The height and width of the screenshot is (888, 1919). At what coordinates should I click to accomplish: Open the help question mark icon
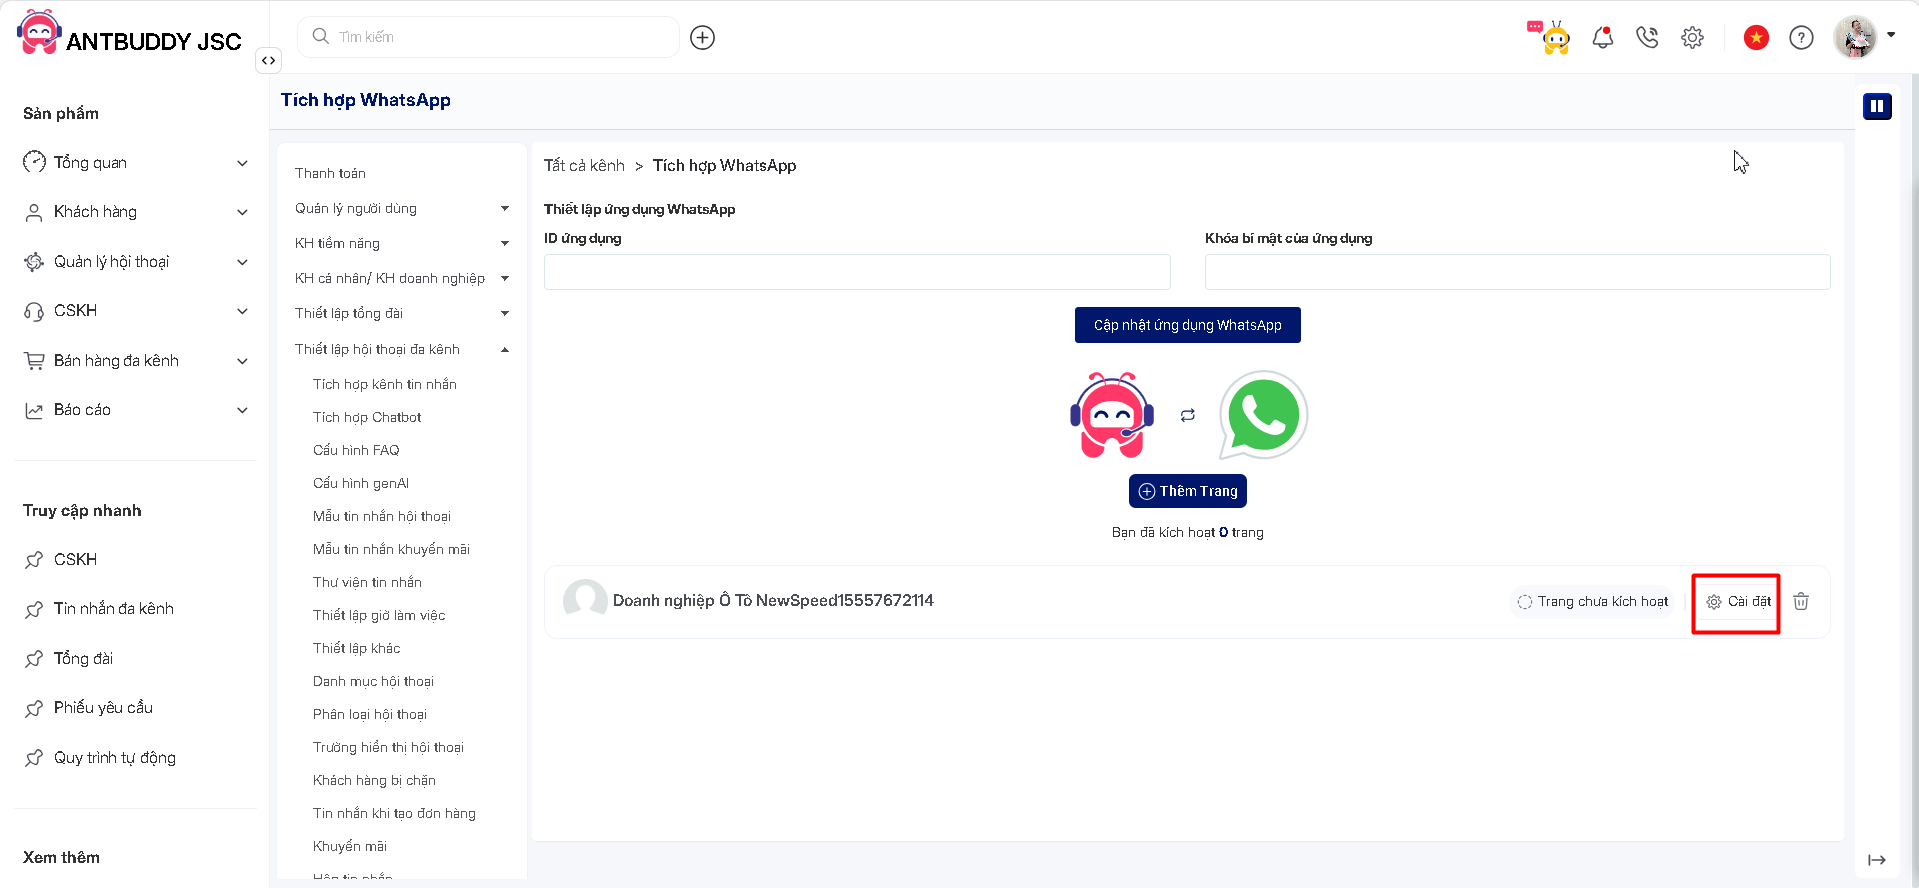point(1801,38)
